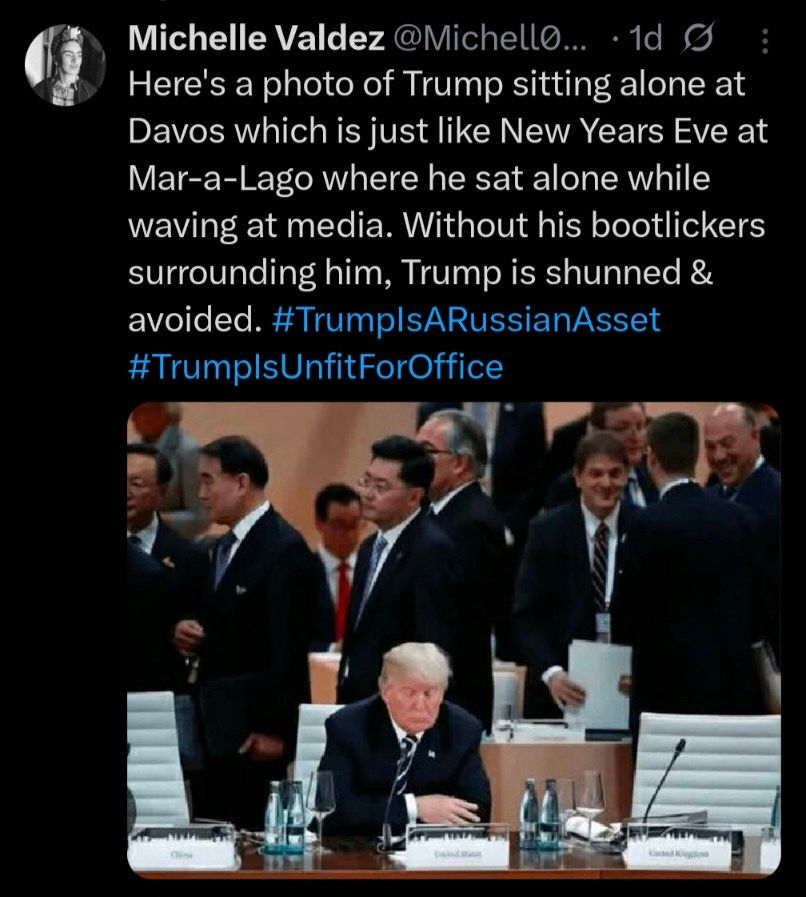806x897 pixels.
Task: Click the China name placard in photo
Action: 184,853
